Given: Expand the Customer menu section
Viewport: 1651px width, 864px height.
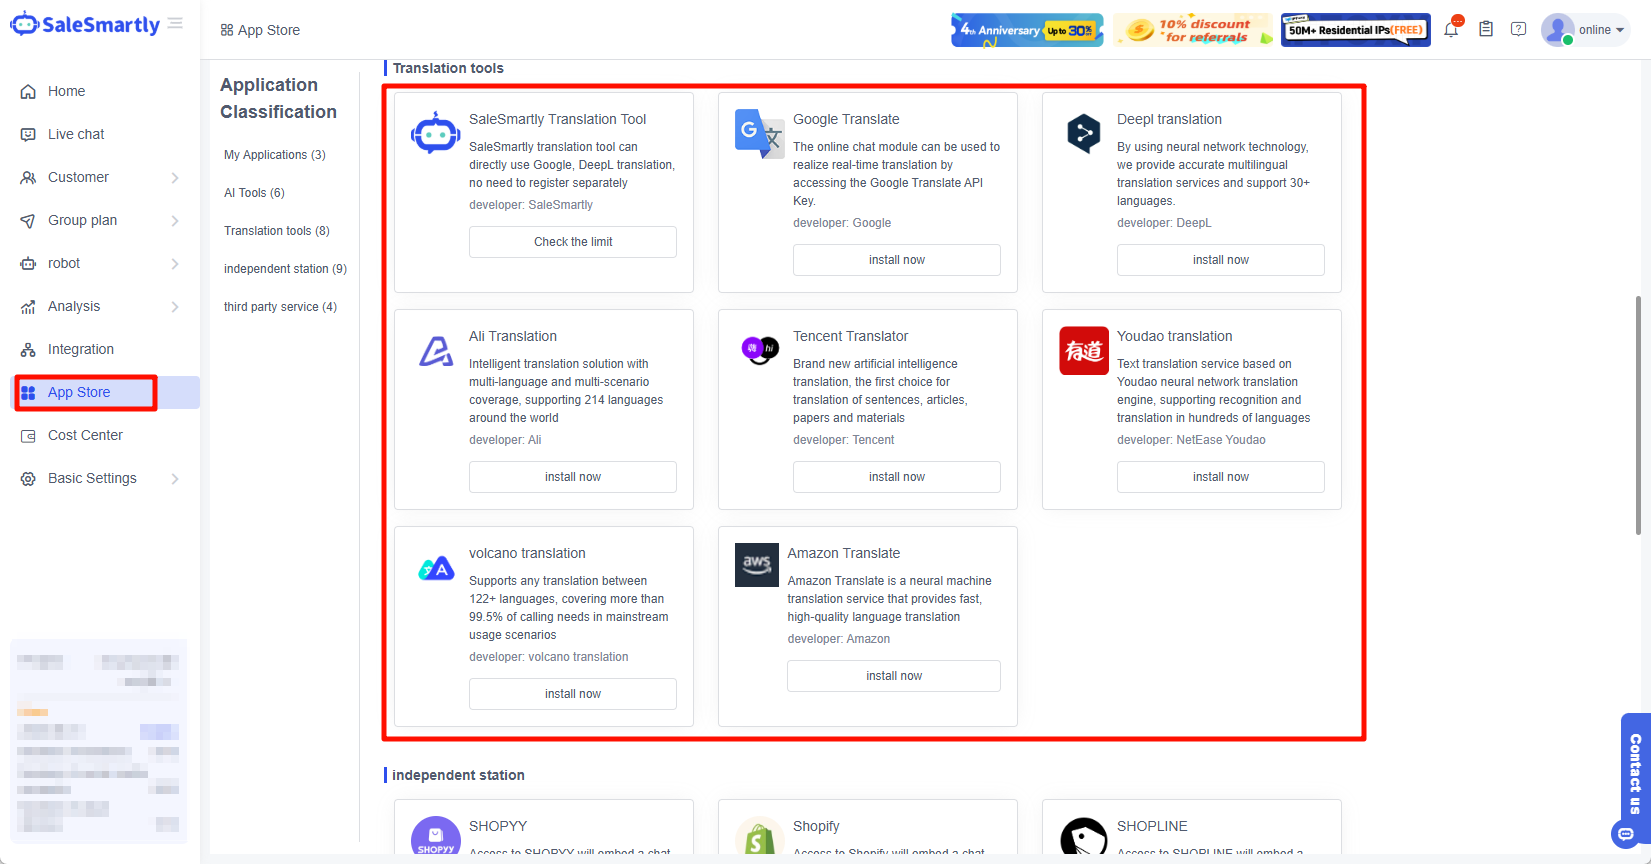Looking at the screenshot, I should click(100, 177).
